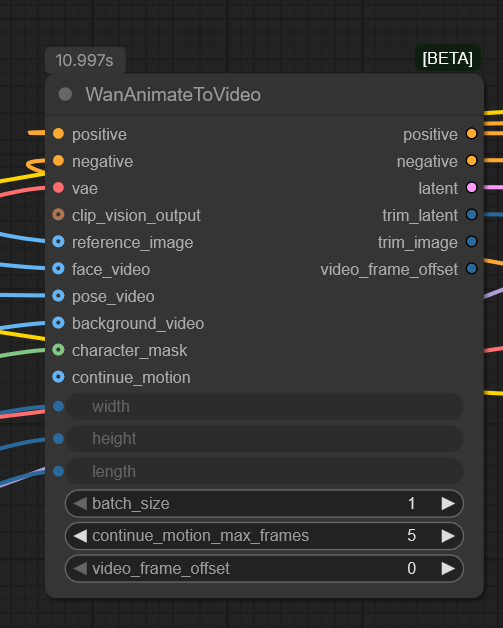Click the continue_motion input socket

pyautogui.click(x=58, y=377)
